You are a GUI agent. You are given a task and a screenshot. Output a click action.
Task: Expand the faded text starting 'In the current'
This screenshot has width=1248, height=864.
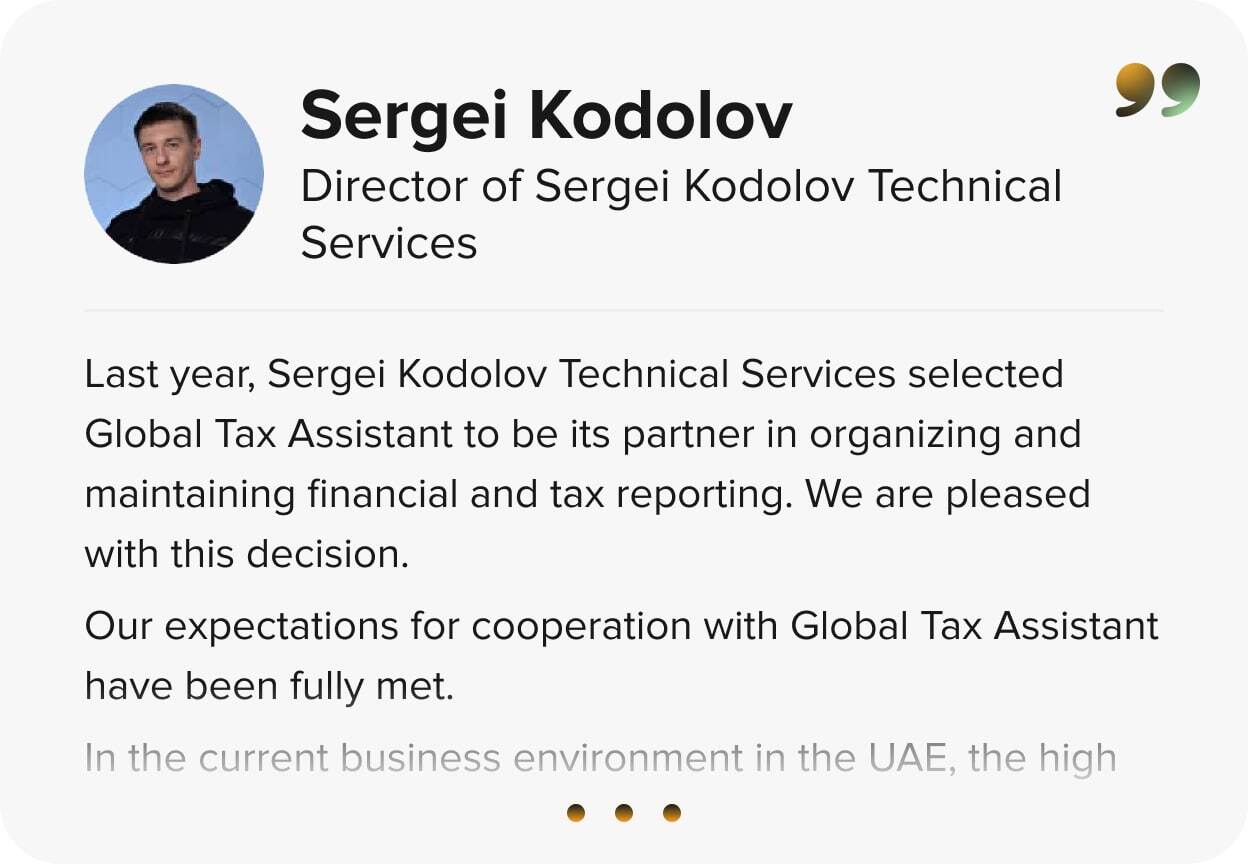[600, 758]
